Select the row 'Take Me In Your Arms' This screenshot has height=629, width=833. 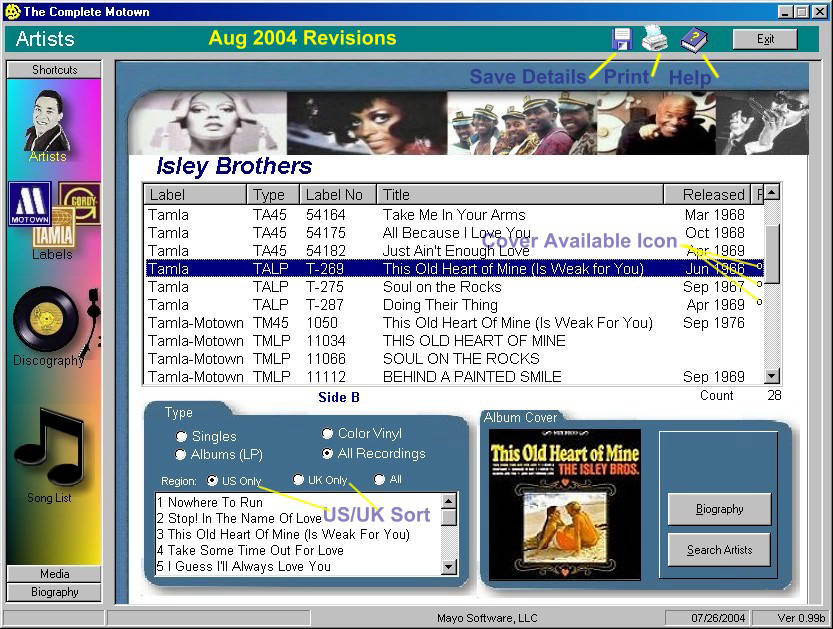click(454, 215)
